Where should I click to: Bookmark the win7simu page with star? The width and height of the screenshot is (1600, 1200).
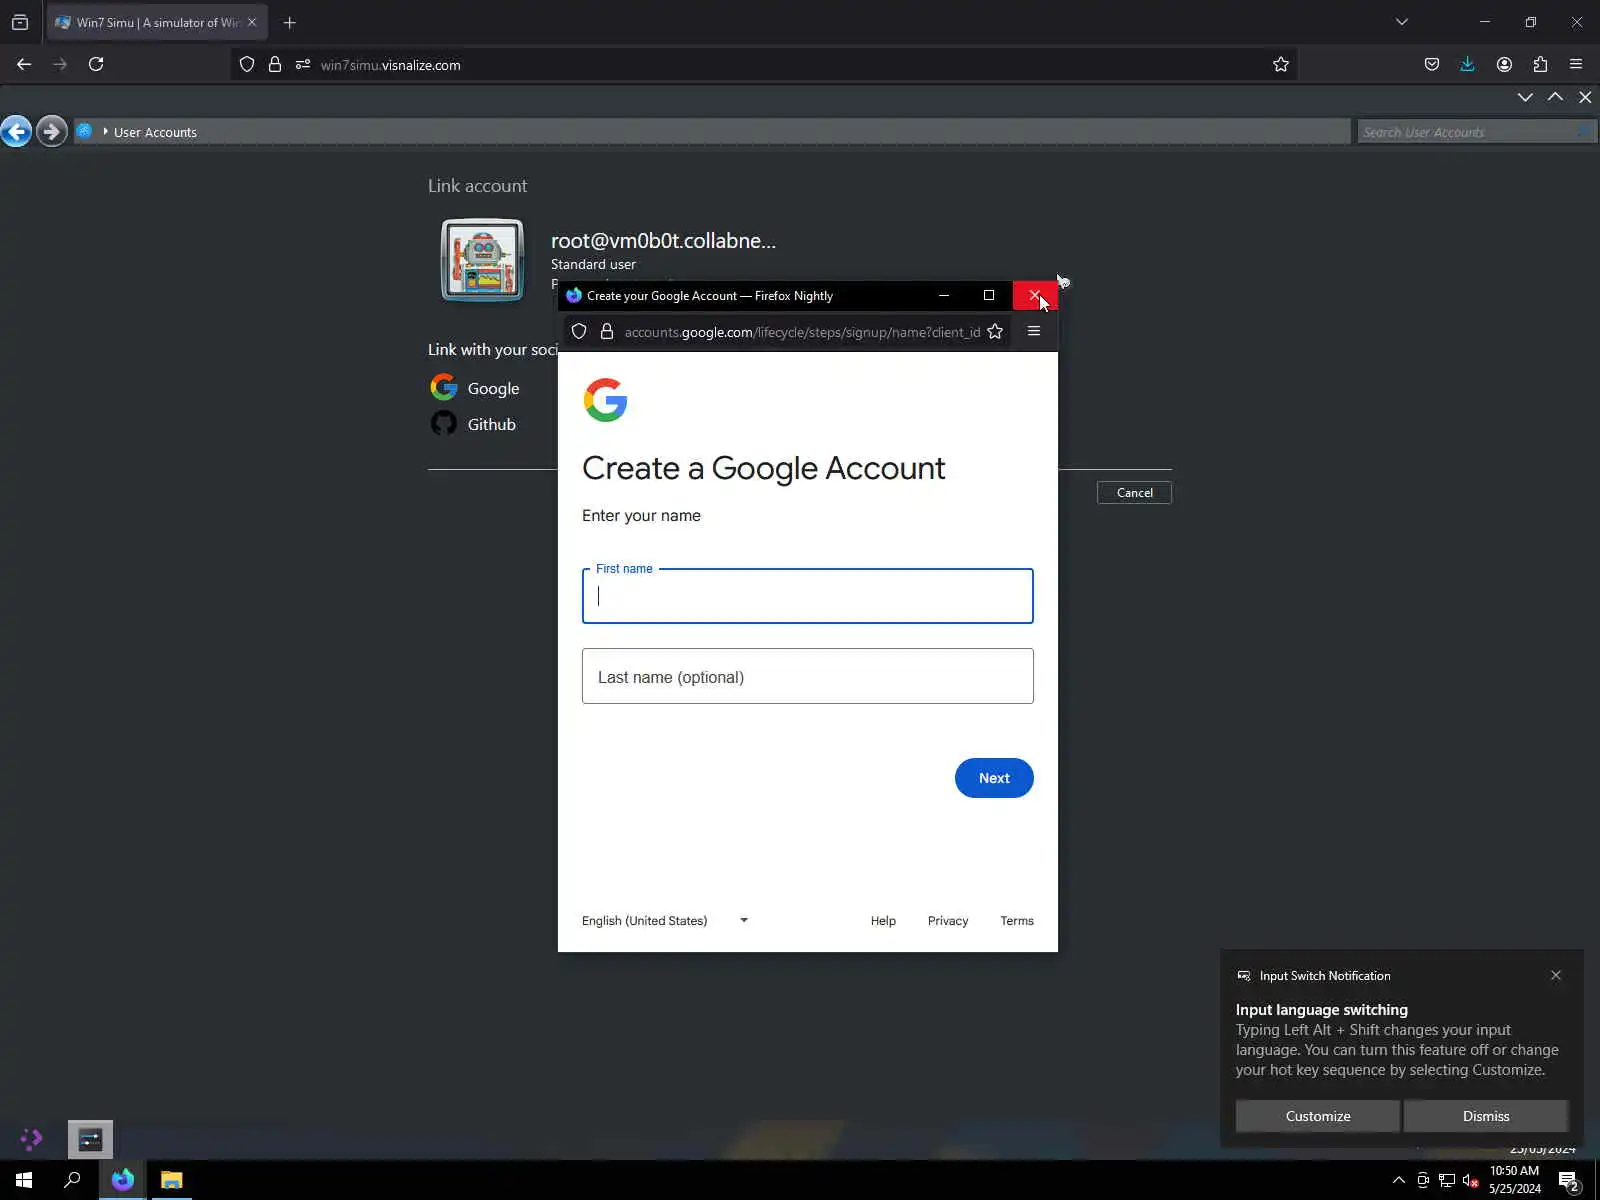click(x=1281, y=65)
